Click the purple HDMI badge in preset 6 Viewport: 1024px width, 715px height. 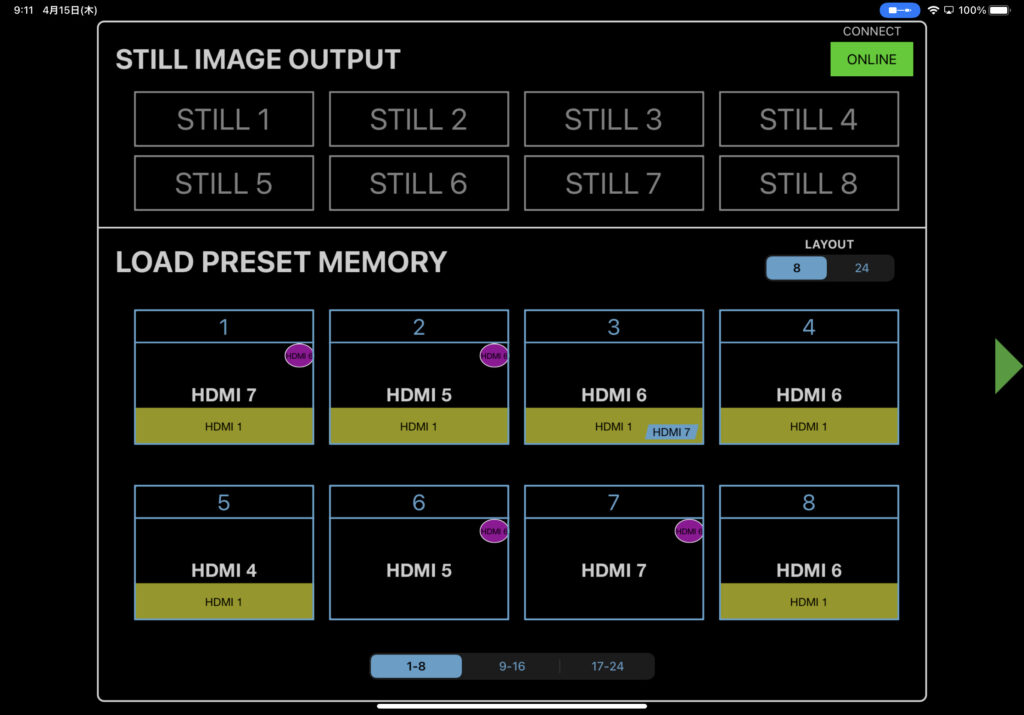tap(494, 531)
